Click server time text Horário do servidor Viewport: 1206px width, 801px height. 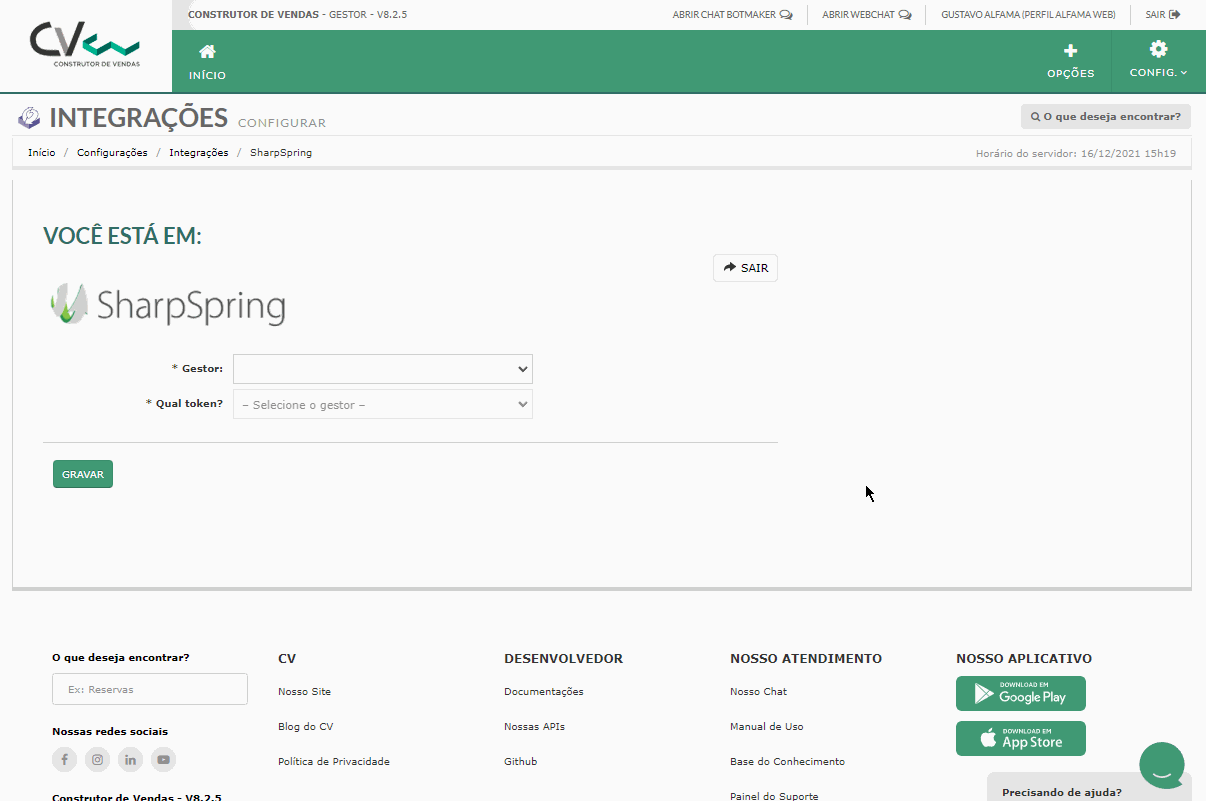point(1076,154)
